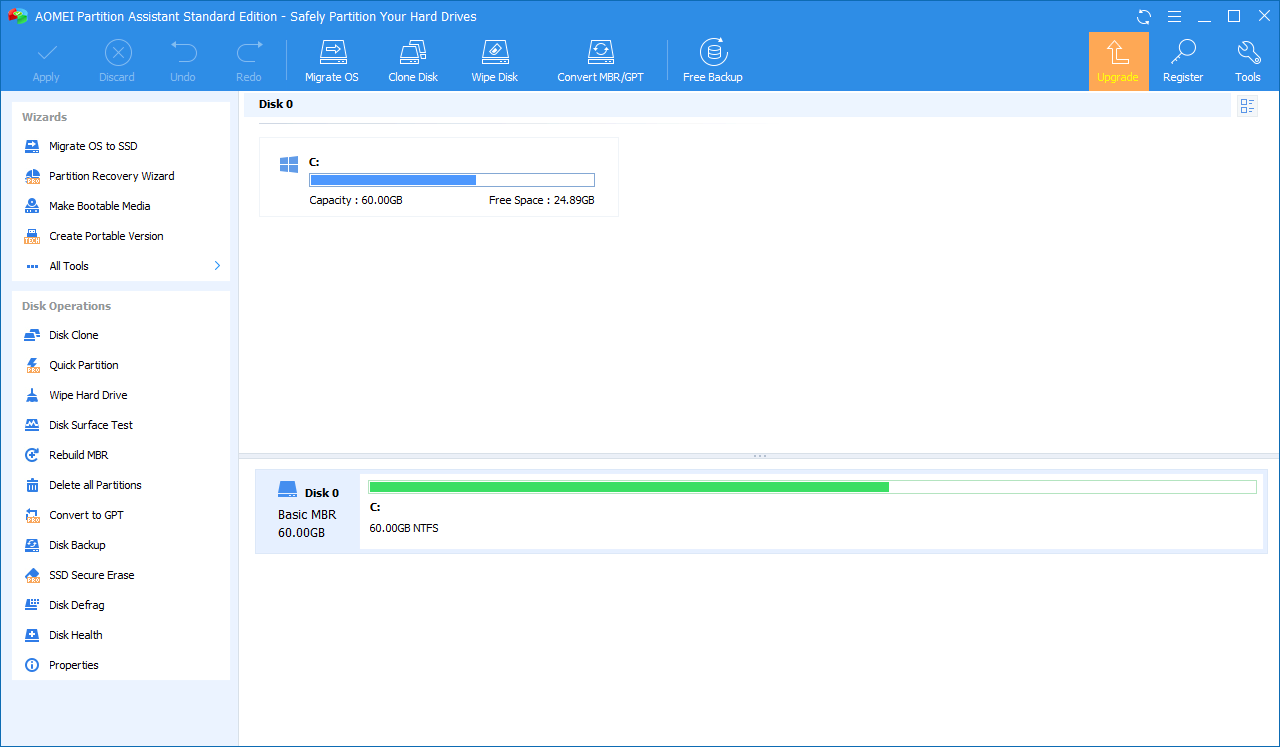Click 'Free Space : 24.89GB' text

tap(542, 200)
